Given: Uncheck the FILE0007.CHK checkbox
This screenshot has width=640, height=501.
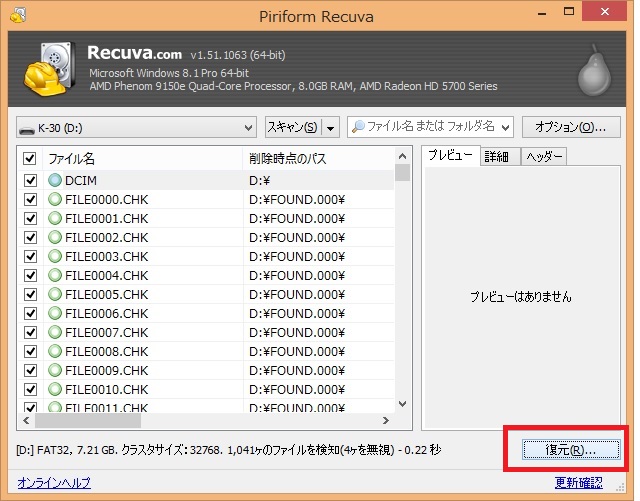Looking at the screenshot, I should (30, 332).
